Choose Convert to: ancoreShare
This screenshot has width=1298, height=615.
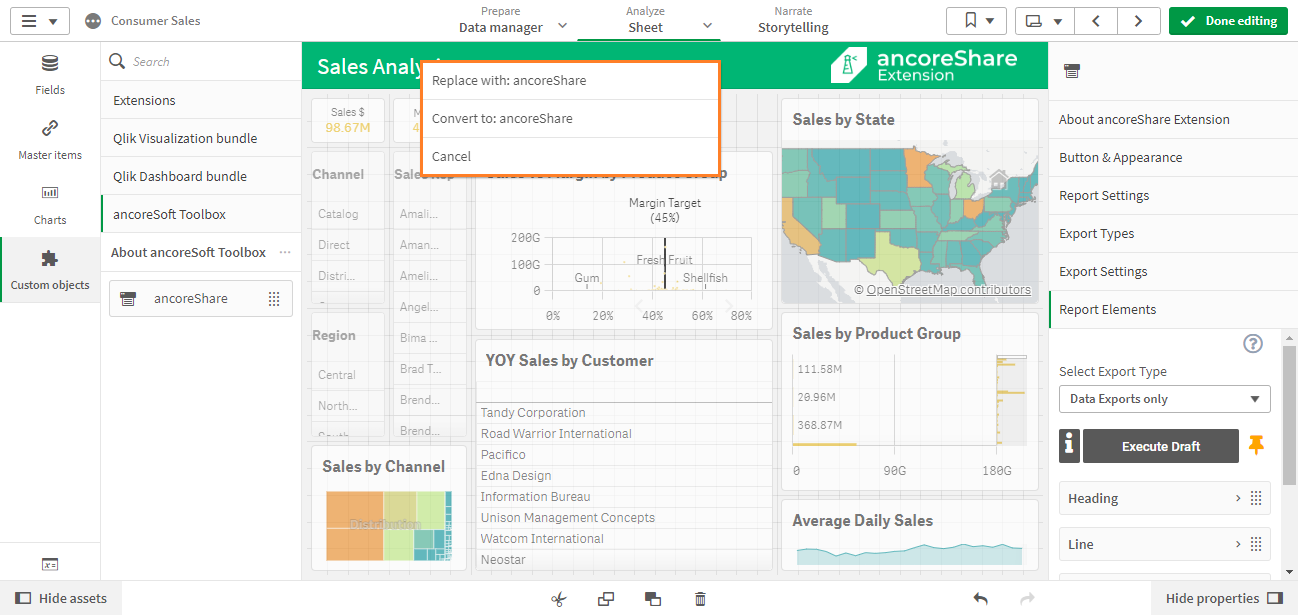click(570, 118)
